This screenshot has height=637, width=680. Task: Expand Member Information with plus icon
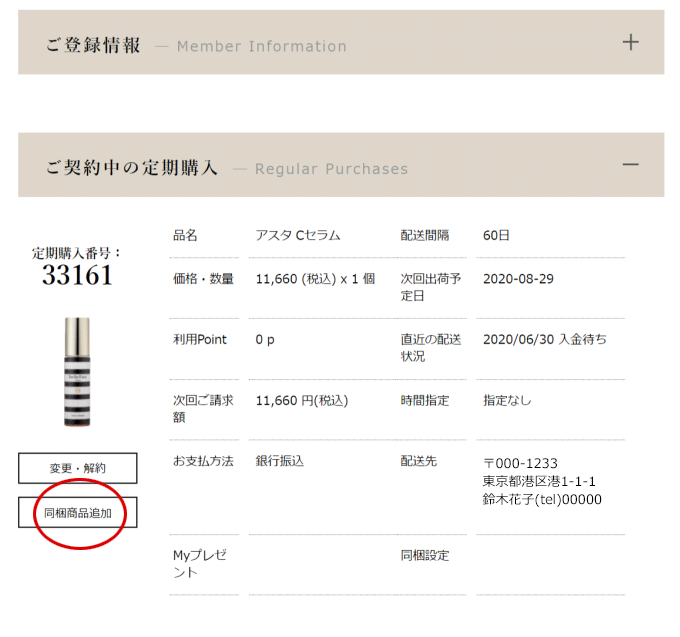coord(630,42)
